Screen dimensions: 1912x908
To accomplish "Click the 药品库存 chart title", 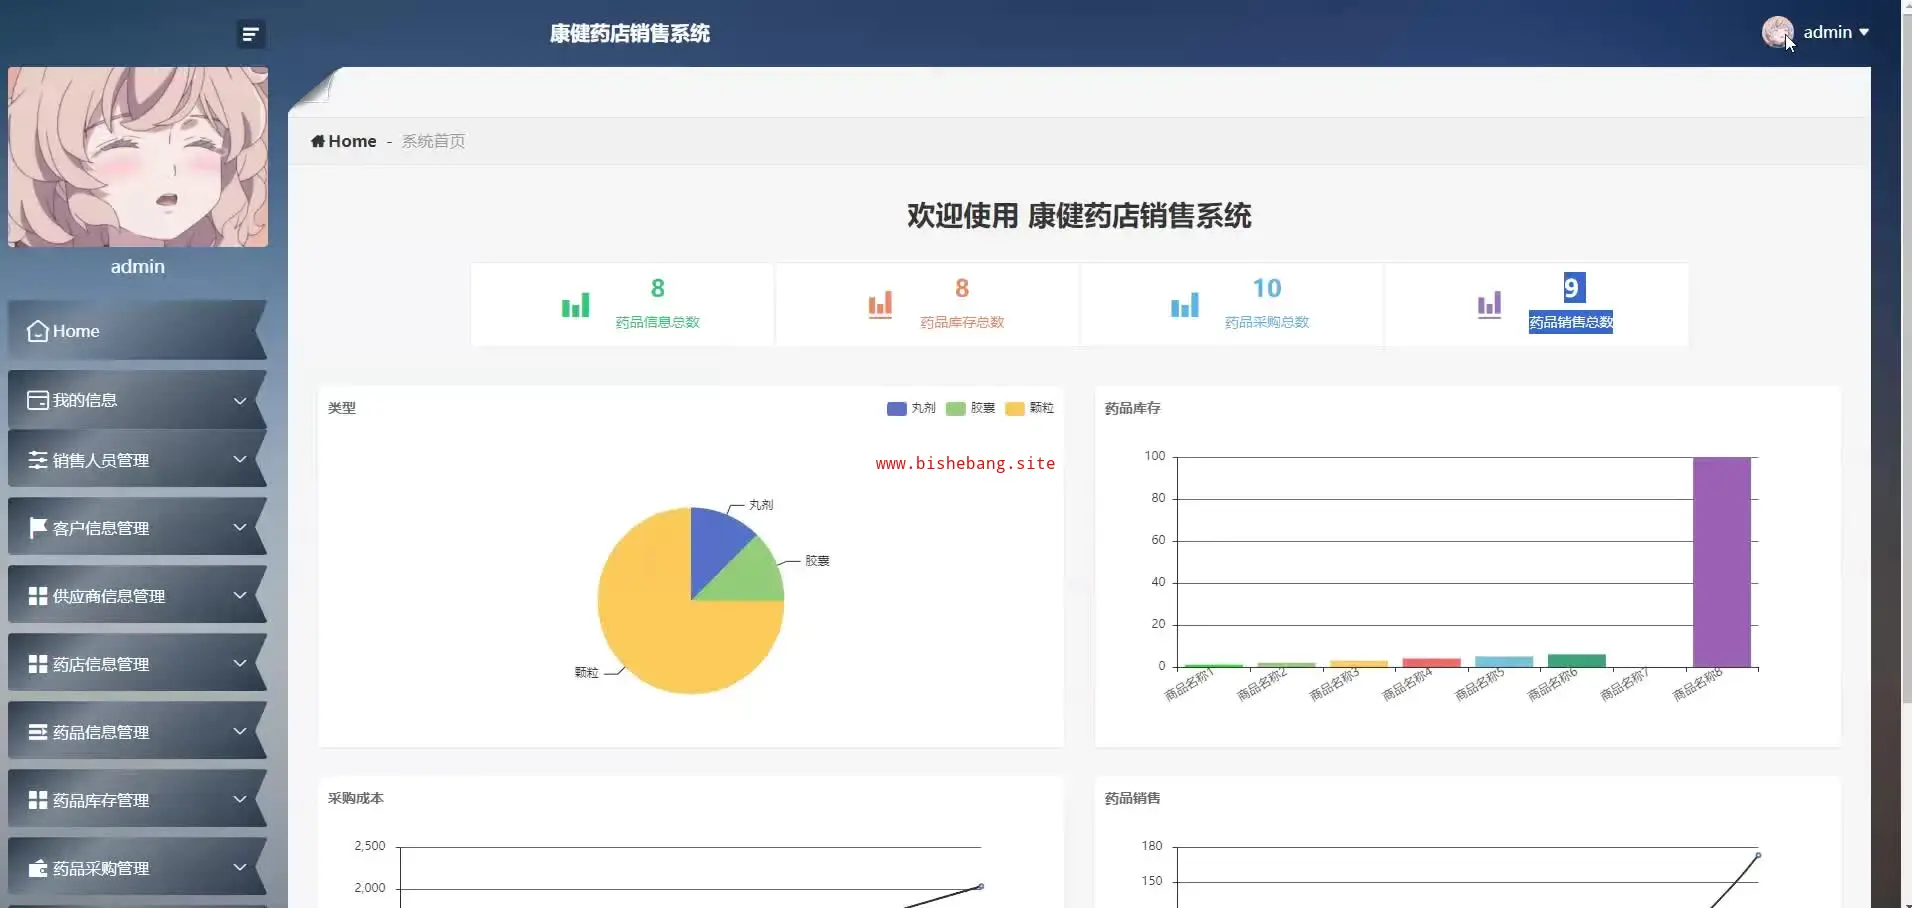I will (x=1133, y=408).
